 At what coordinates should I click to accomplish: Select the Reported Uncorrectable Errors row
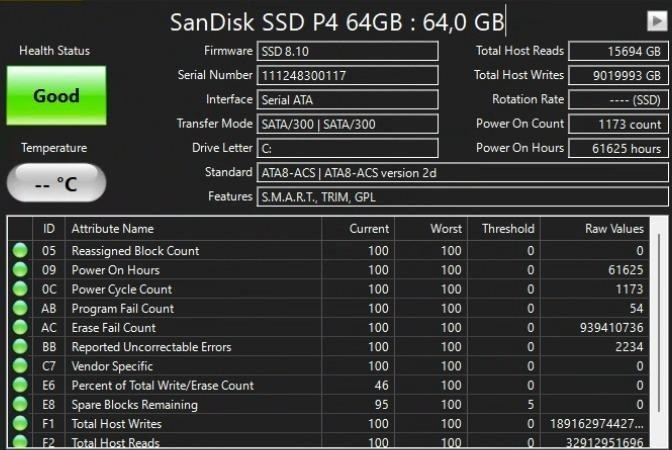(x=328, y=347)
